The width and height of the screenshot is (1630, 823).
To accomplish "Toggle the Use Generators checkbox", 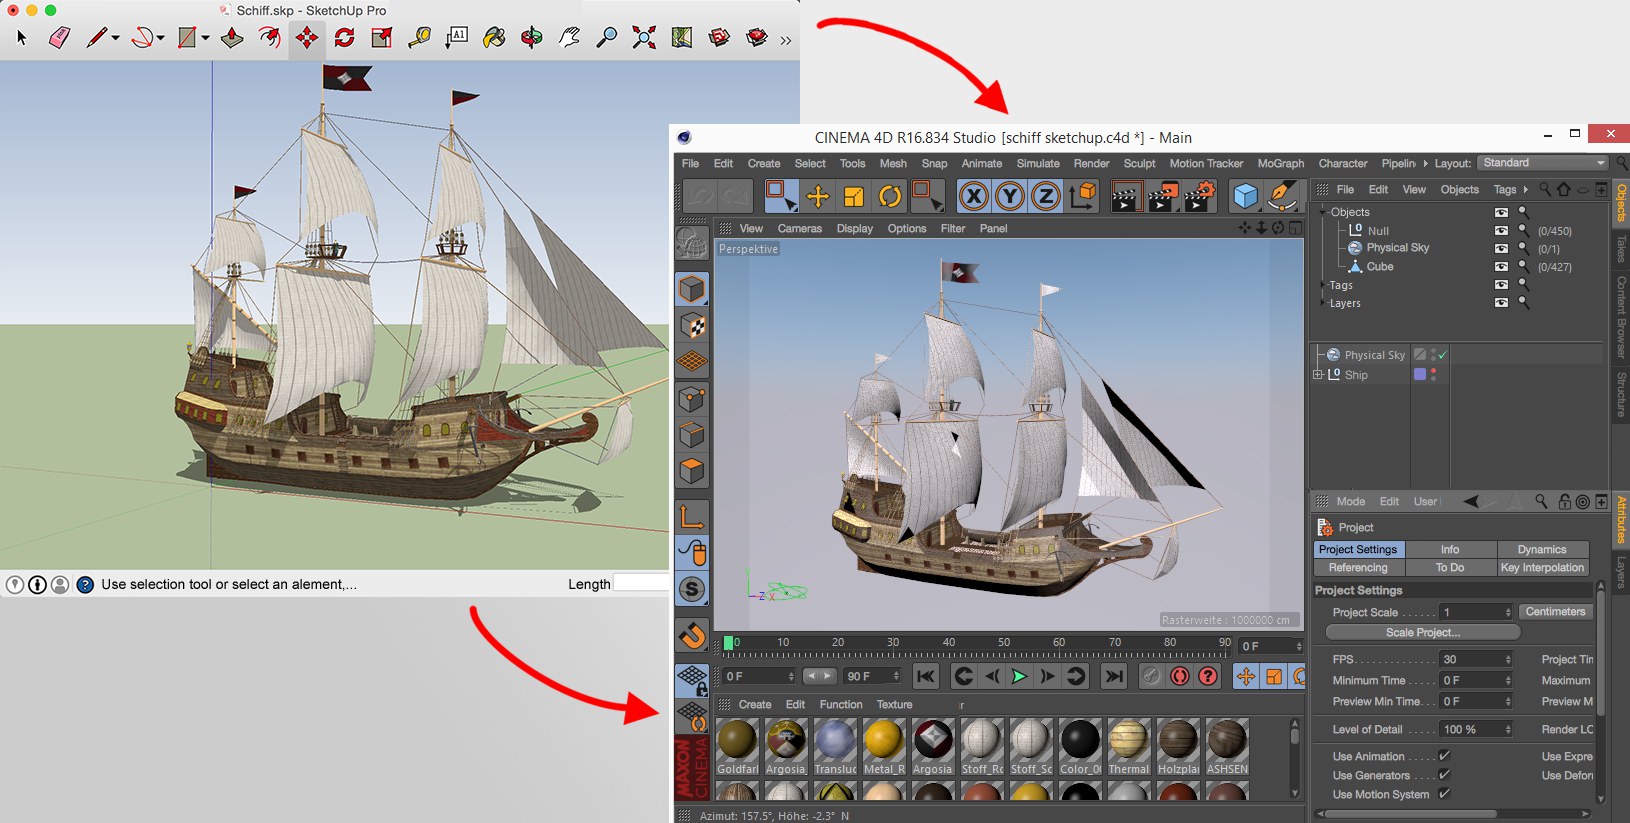I will [1444, 775].
